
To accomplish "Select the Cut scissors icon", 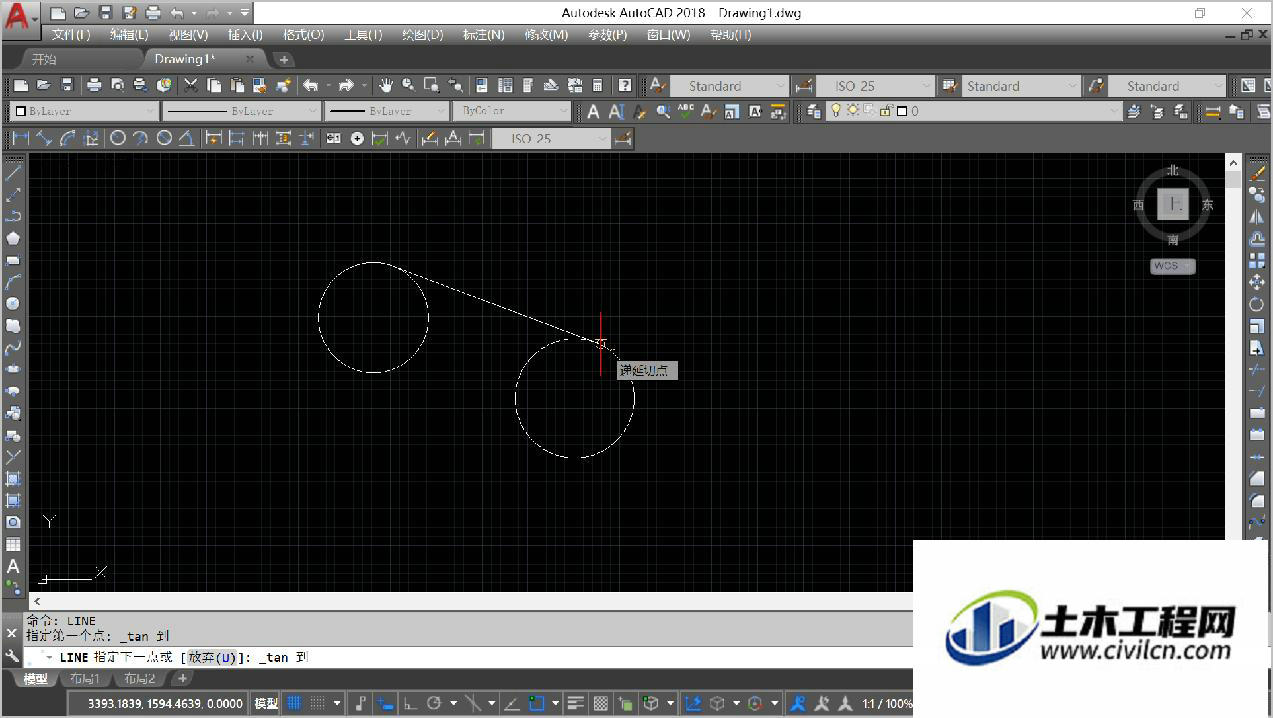I will [191, 86].
